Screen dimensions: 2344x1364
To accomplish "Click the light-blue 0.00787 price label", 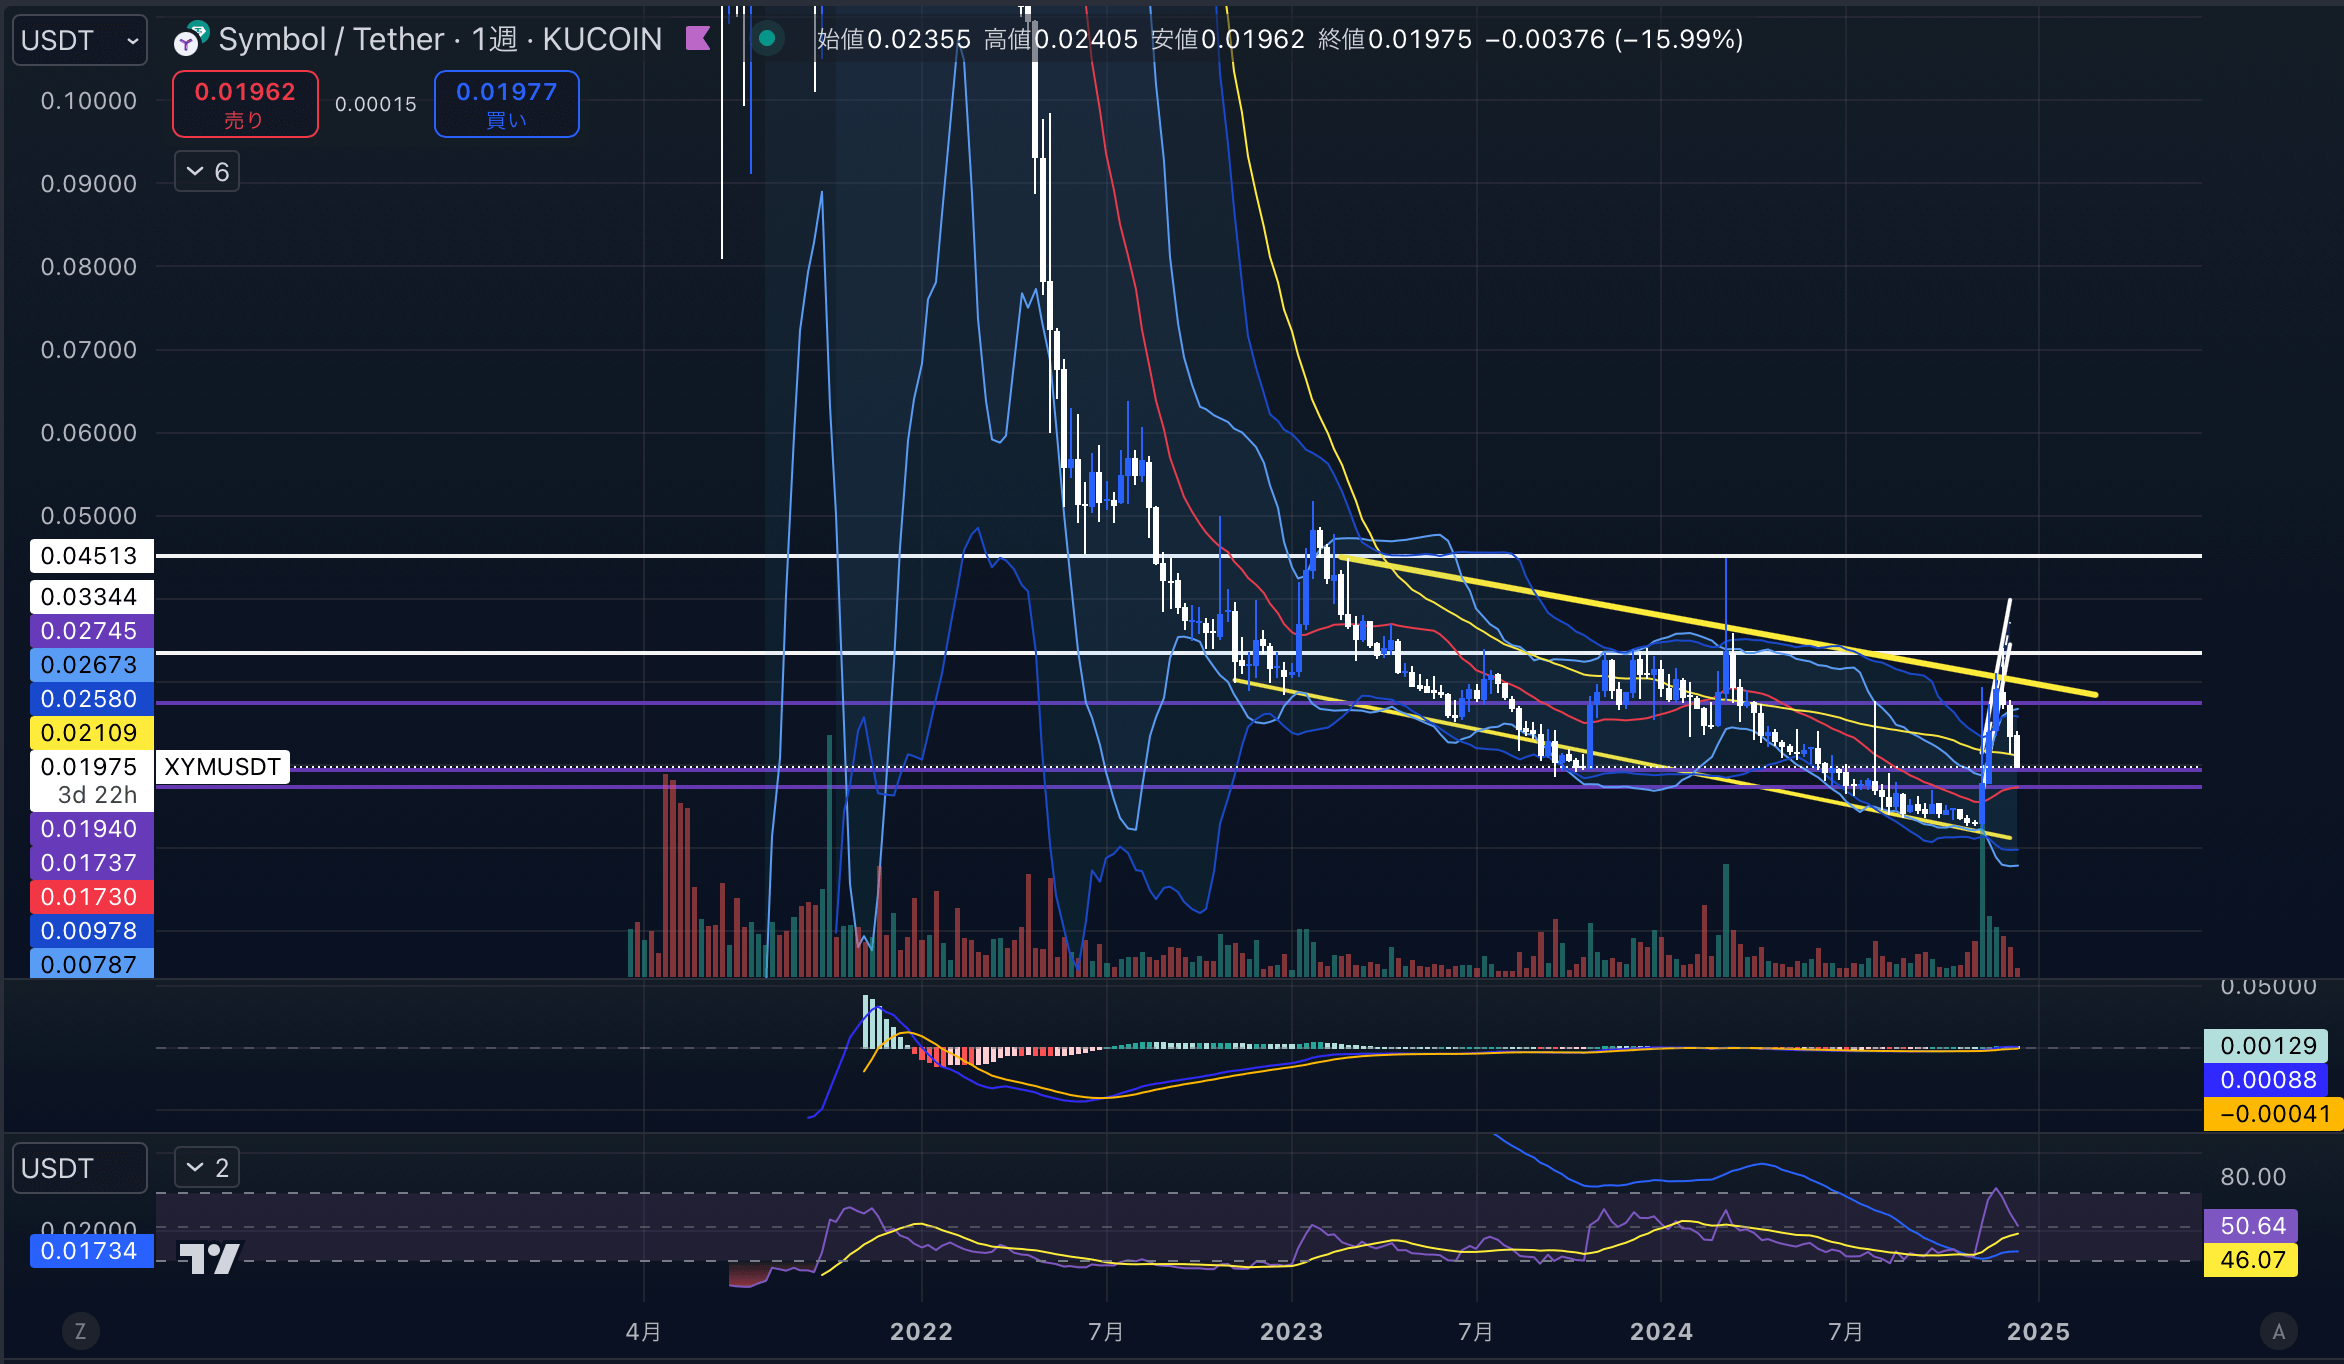I will tap(91, 964).
